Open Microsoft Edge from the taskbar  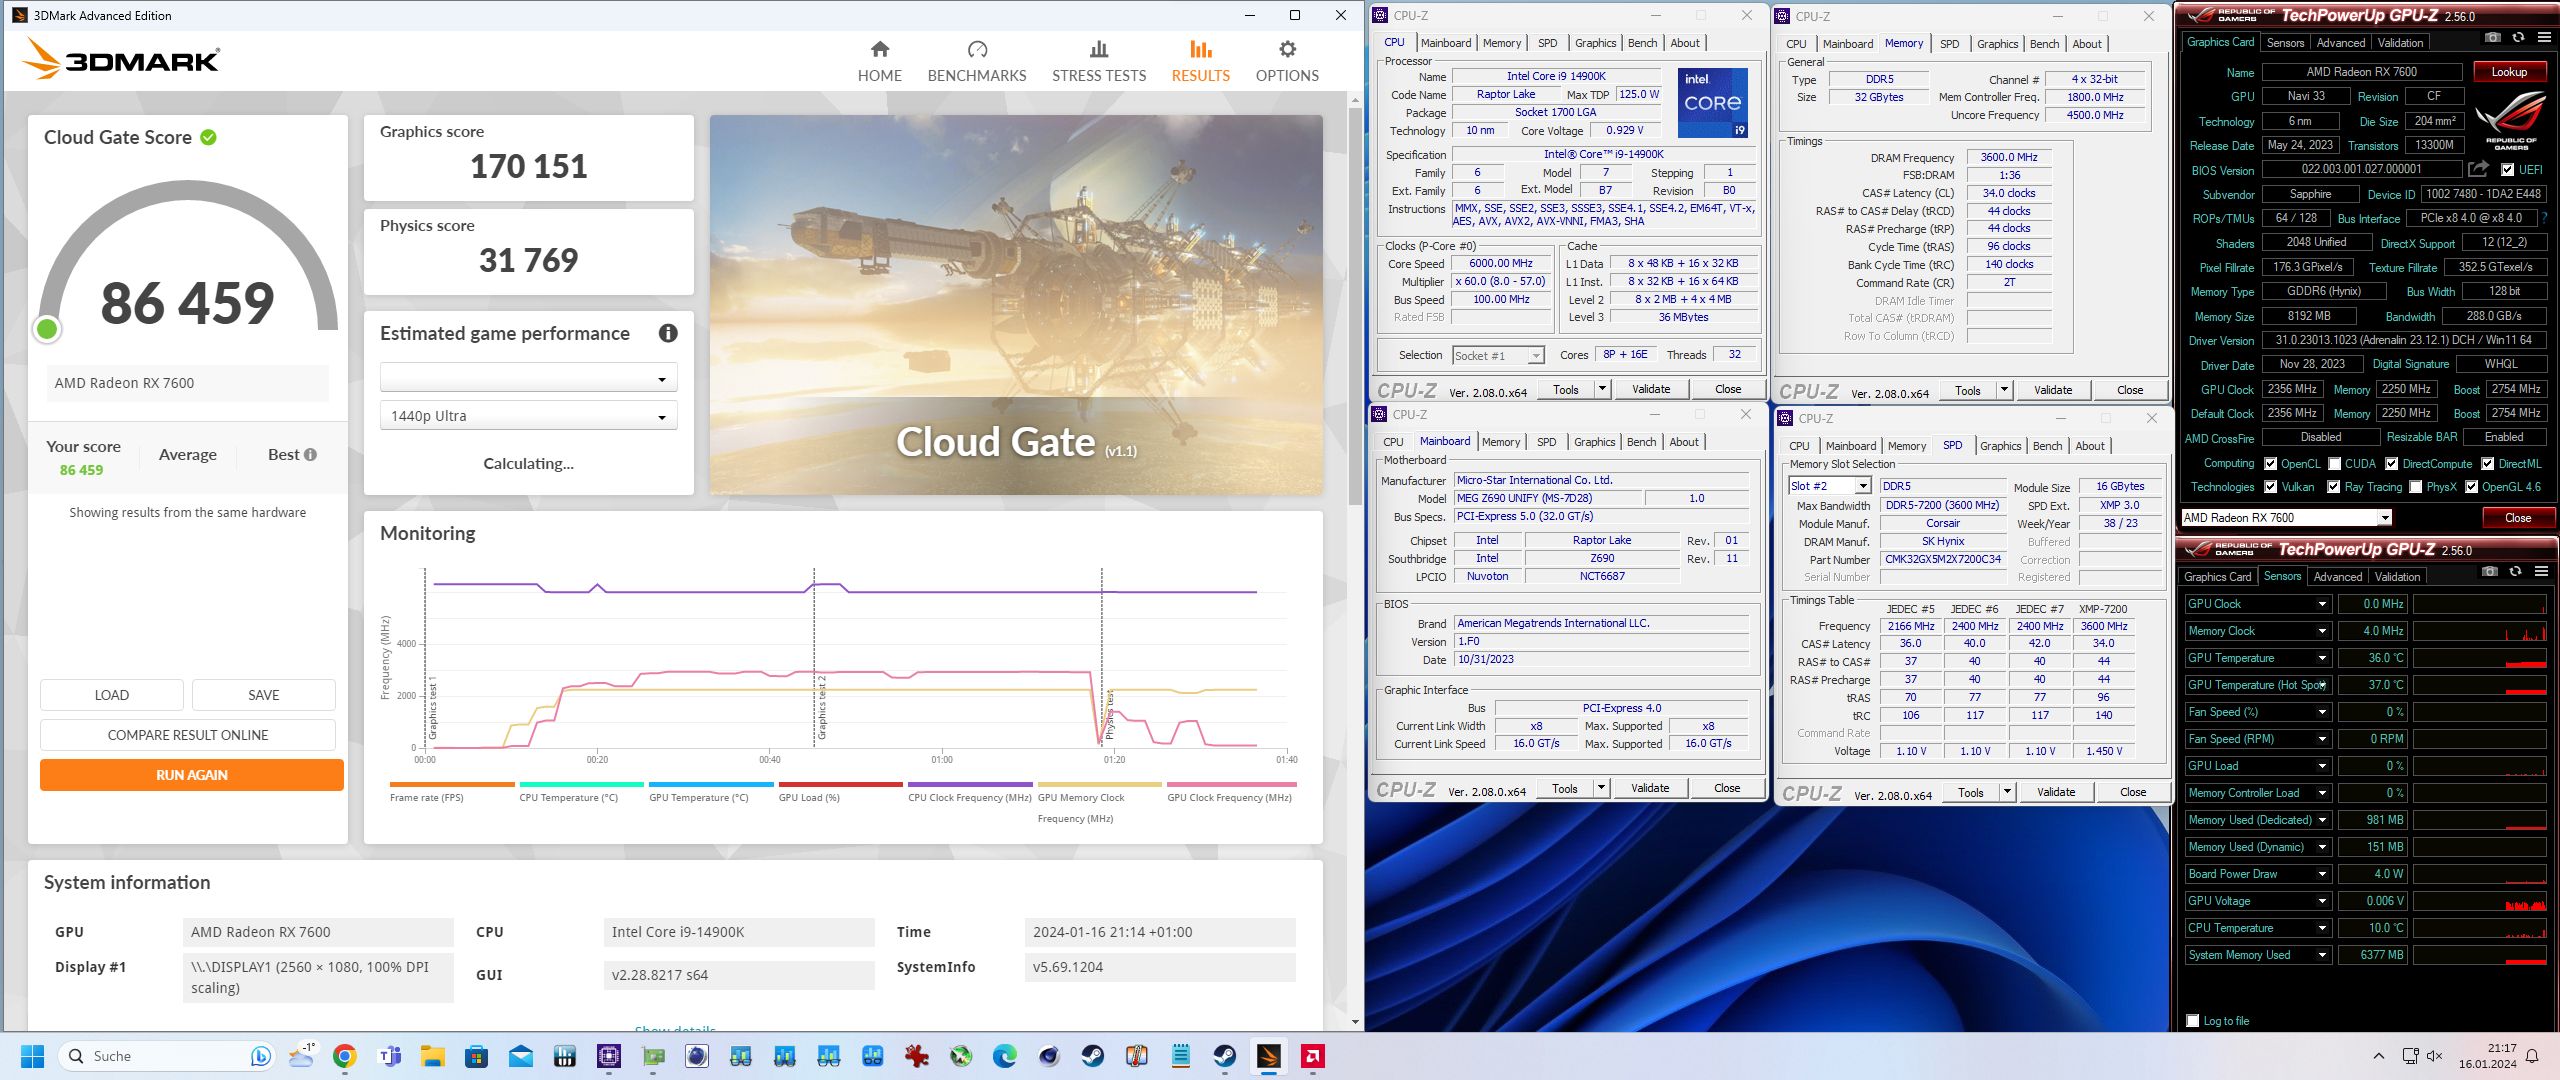(x=1005, y=1056)
